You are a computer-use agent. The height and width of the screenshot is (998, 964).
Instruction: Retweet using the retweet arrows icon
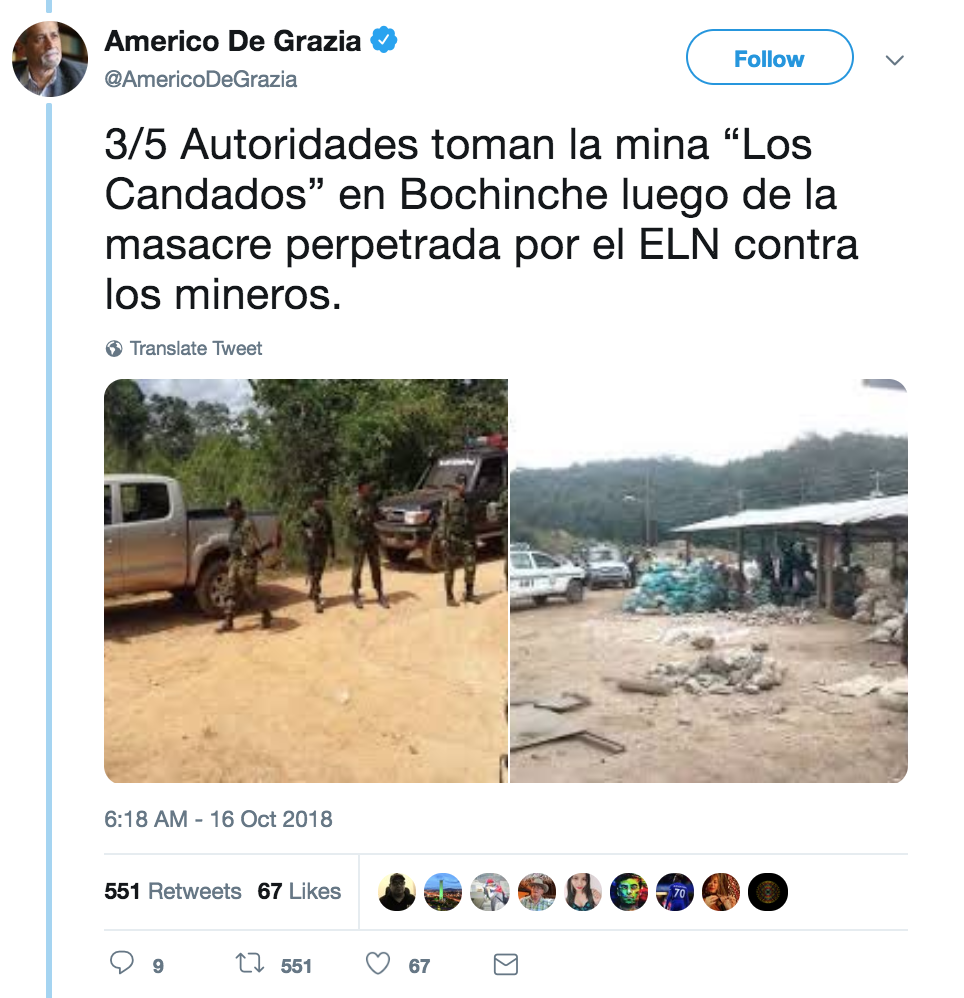(249, 964)
